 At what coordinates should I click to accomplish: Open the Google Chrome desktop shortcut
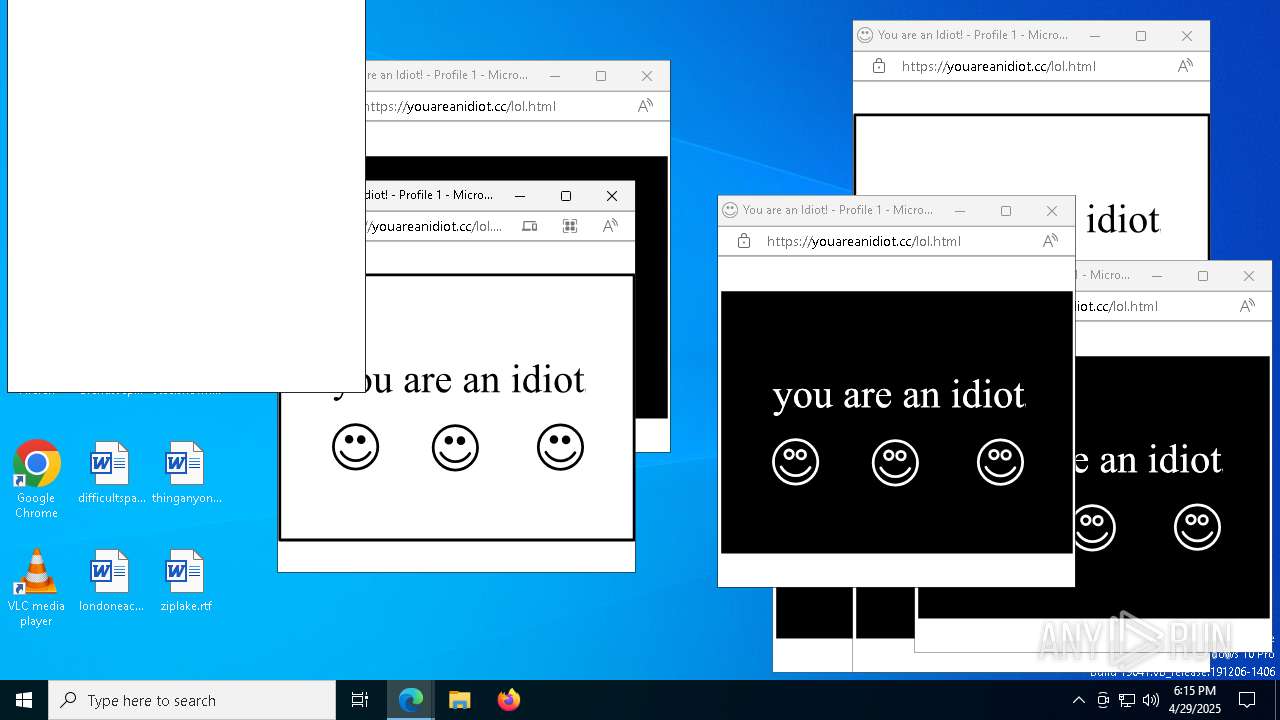click(x=36, y=480)
